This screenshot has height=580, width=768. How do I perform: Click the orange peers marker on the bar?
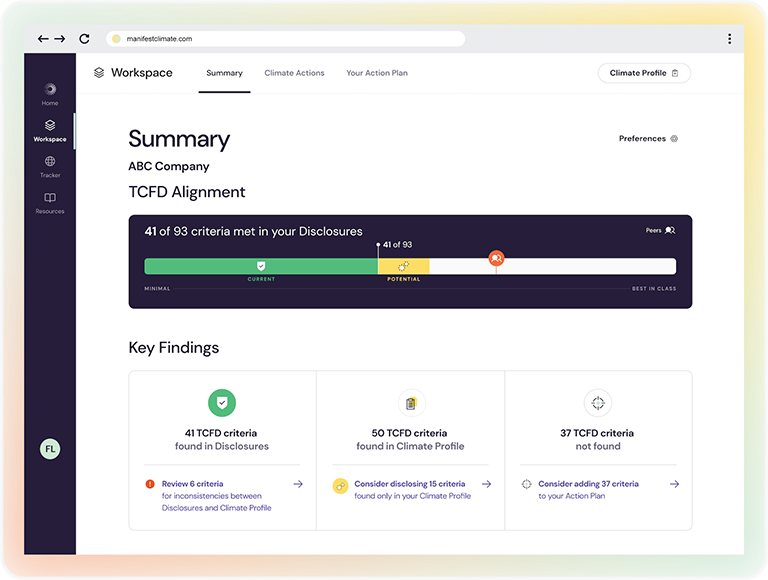pyautogui.click(x=496, y=258)
